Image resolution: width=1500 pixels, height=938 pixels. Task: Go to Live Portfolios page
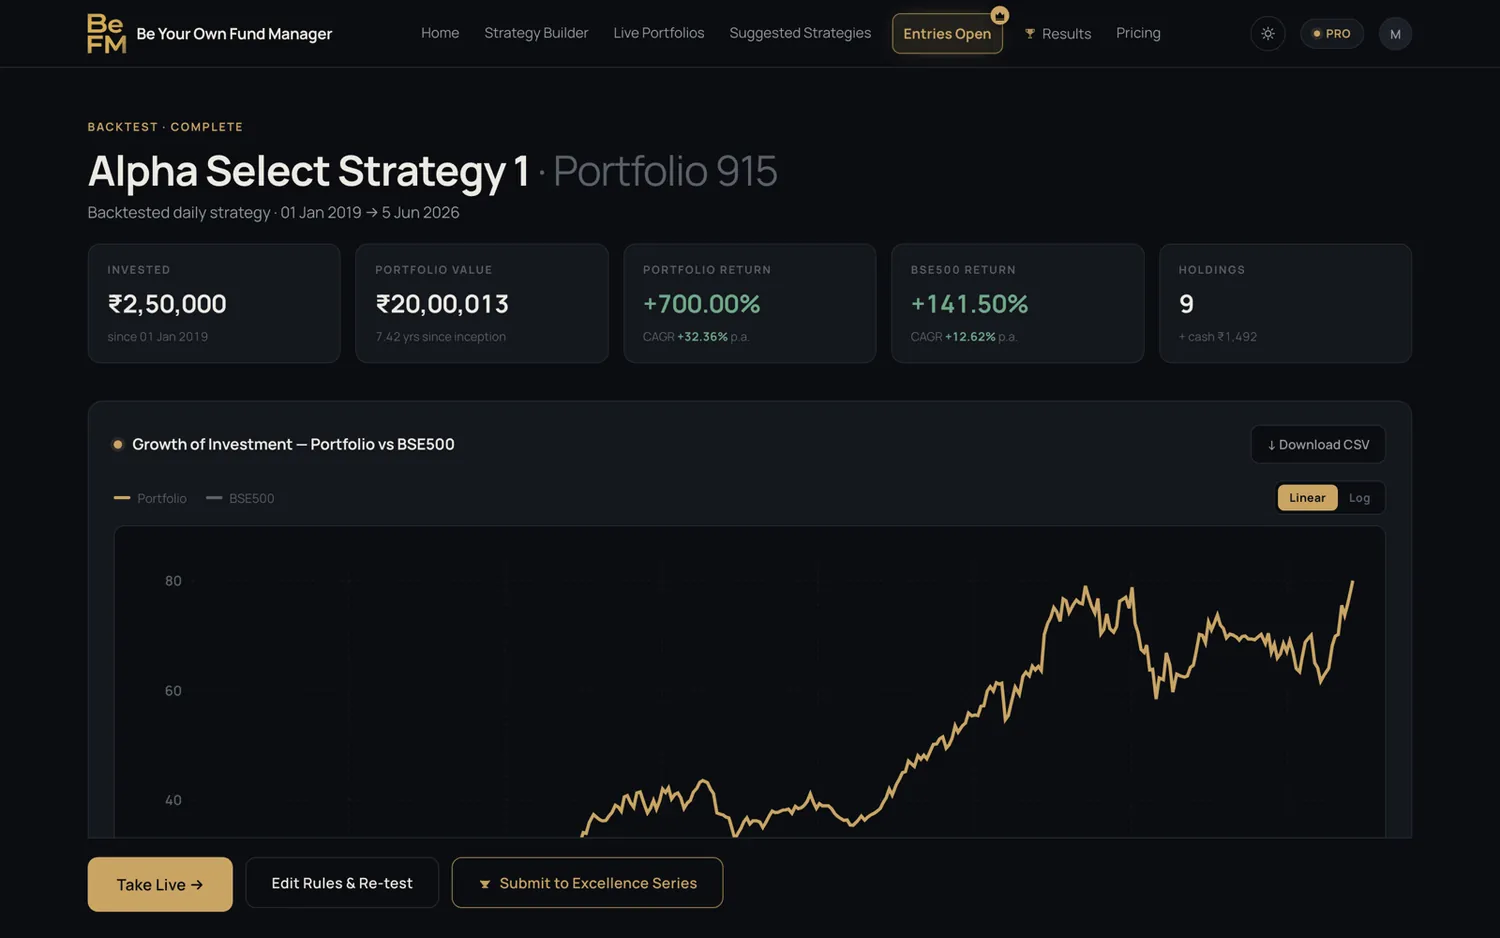click(658, 33)
